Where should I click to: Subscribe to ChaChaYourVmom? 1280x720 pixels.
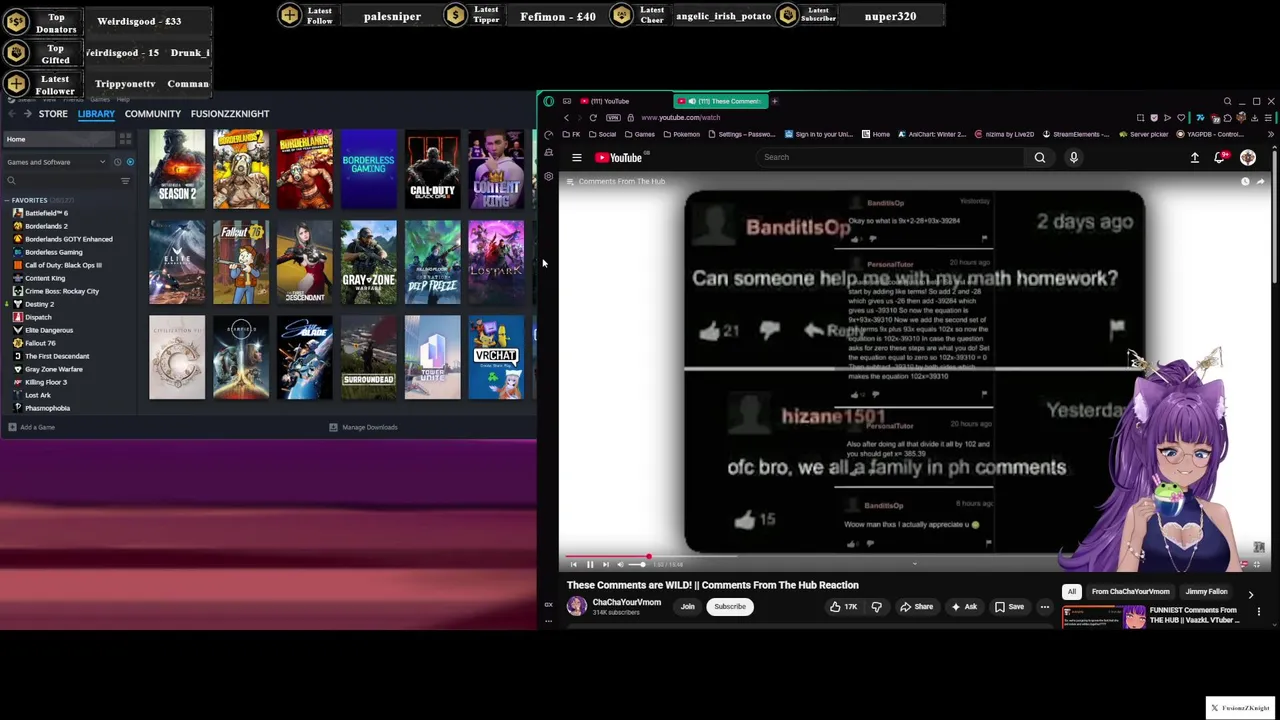point(730,606)
